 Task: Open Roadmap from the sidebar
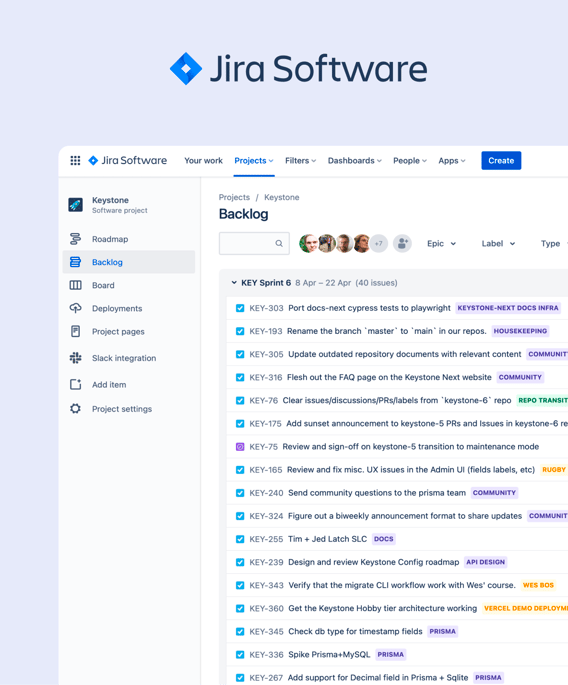click(x=110, y=239)
